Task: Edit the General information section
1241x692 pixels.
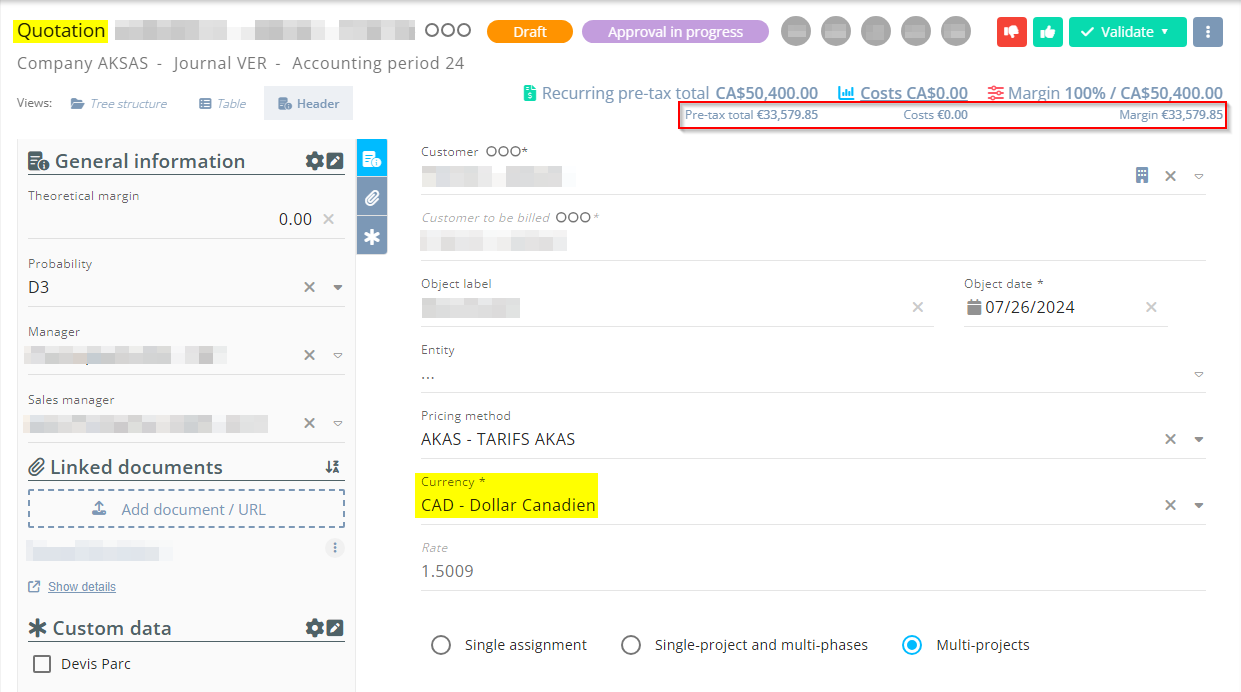Action: [x=335, y=161]
